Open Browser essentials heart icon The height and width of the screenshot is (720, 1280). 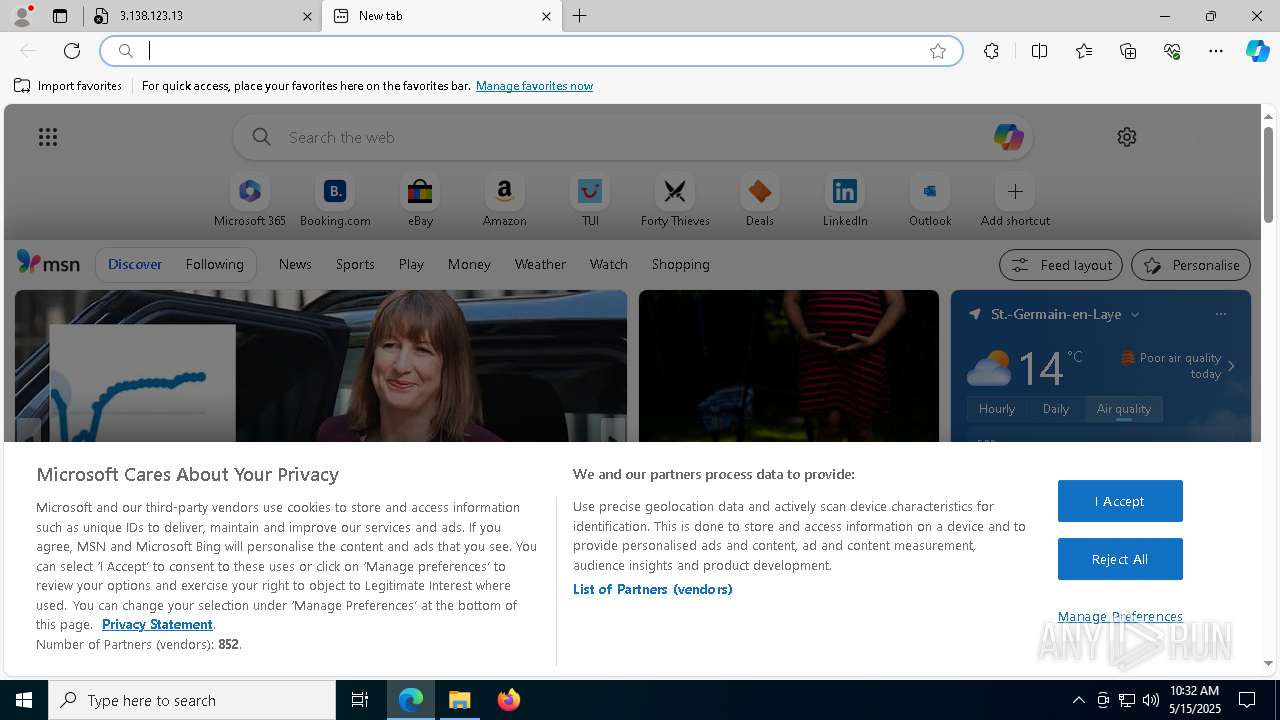click(x=1172, y=51)
